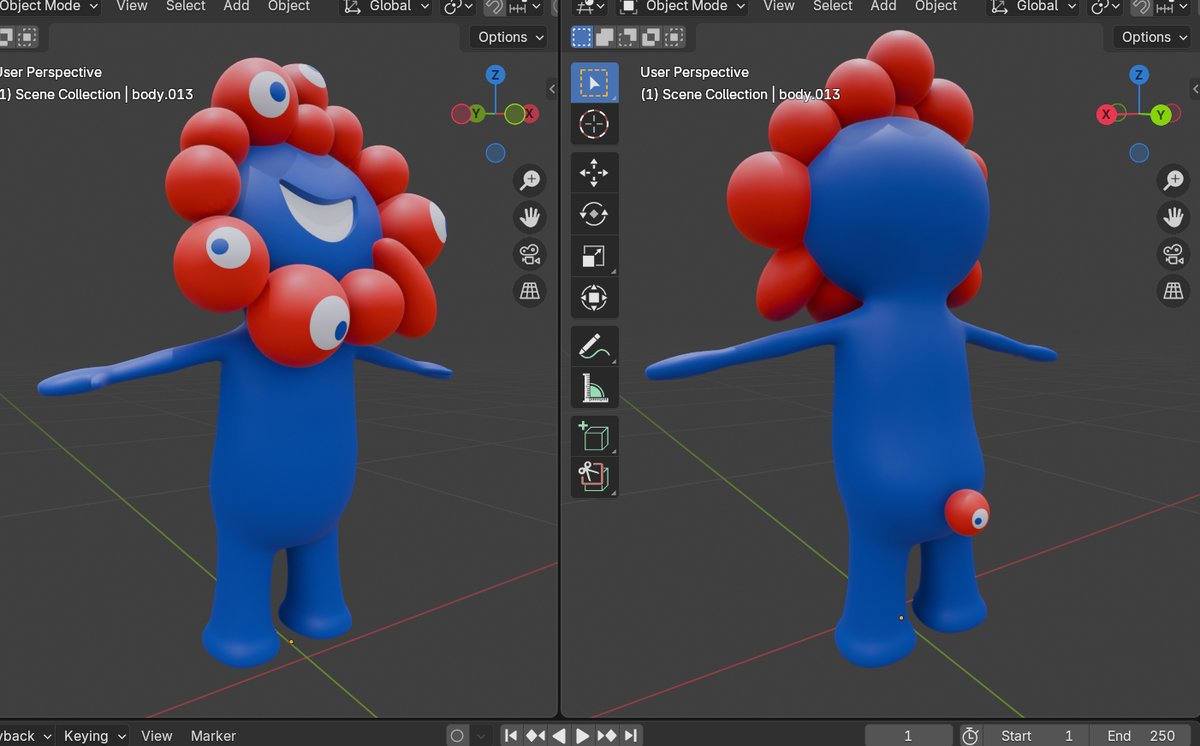Click zoom magnifier in right viewport
The height and width of the screenshot is (746, 1200).
point(1173,180)
